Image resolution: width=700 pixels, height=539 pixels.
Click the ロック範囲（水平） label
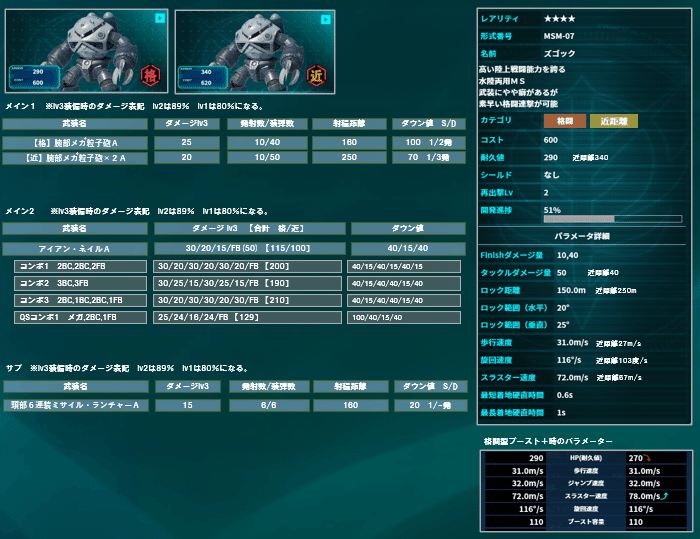(514, 308)
